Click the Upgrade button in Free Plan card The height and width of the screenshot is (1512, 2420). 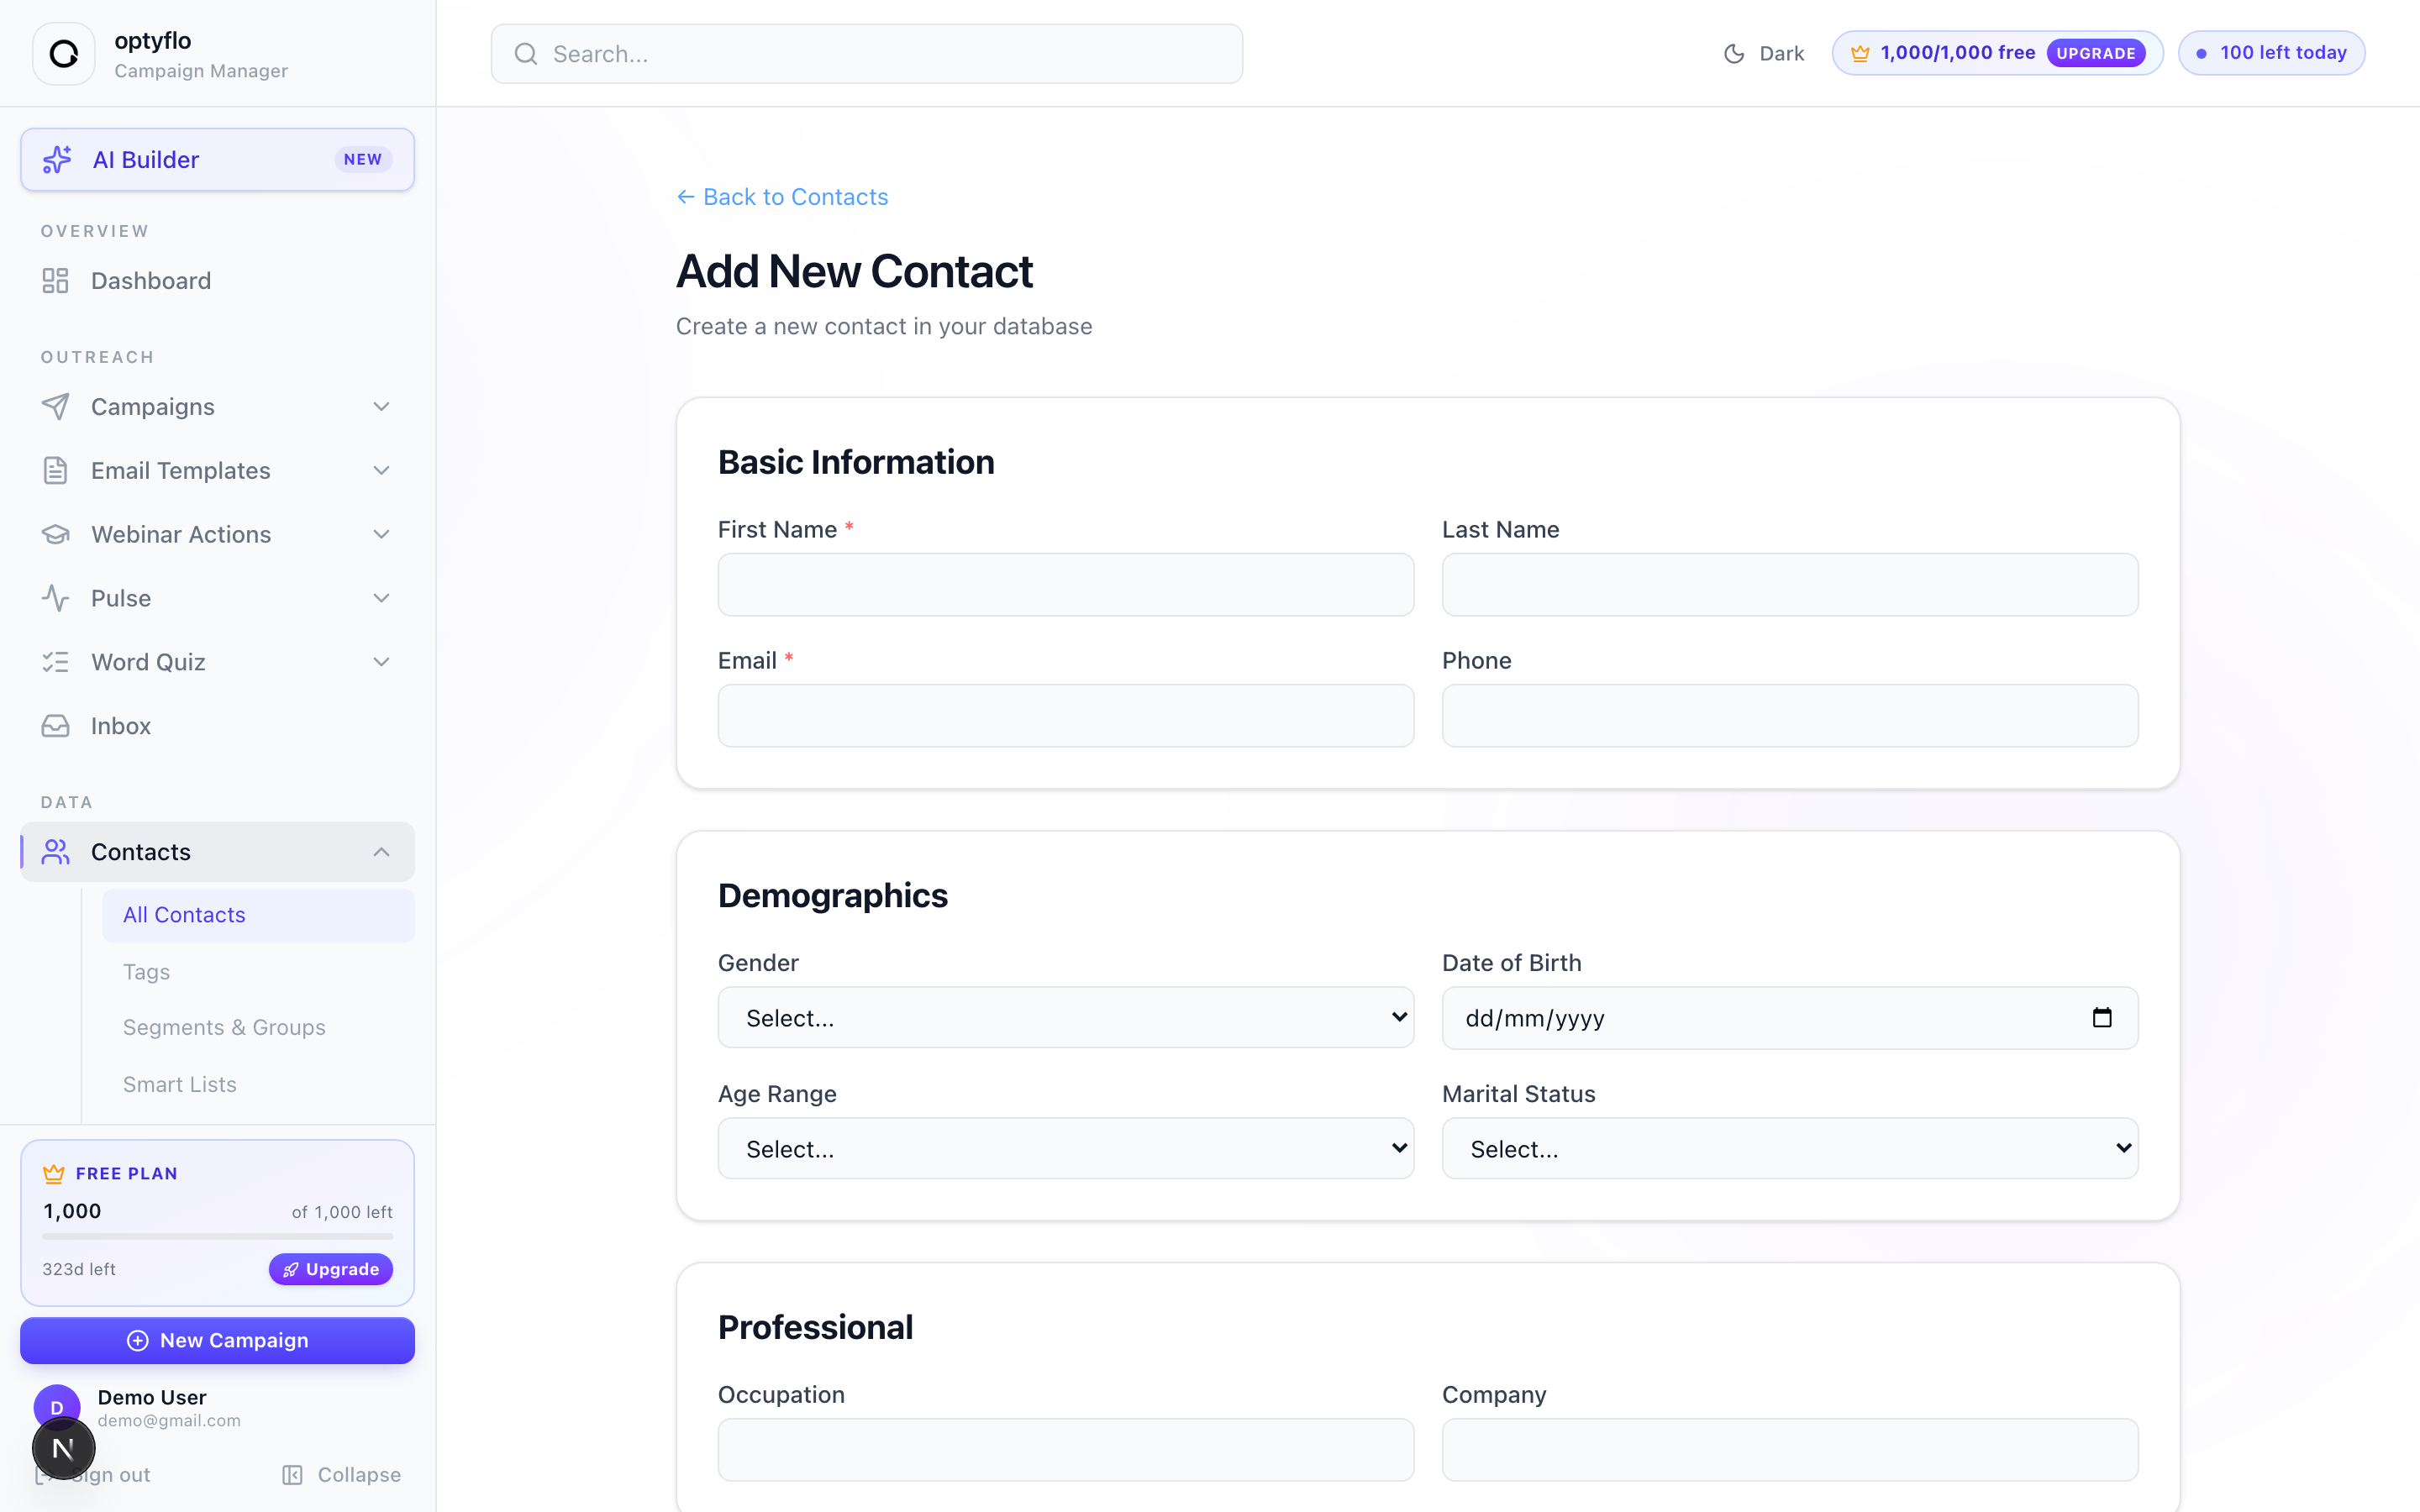pos(331,1270)
